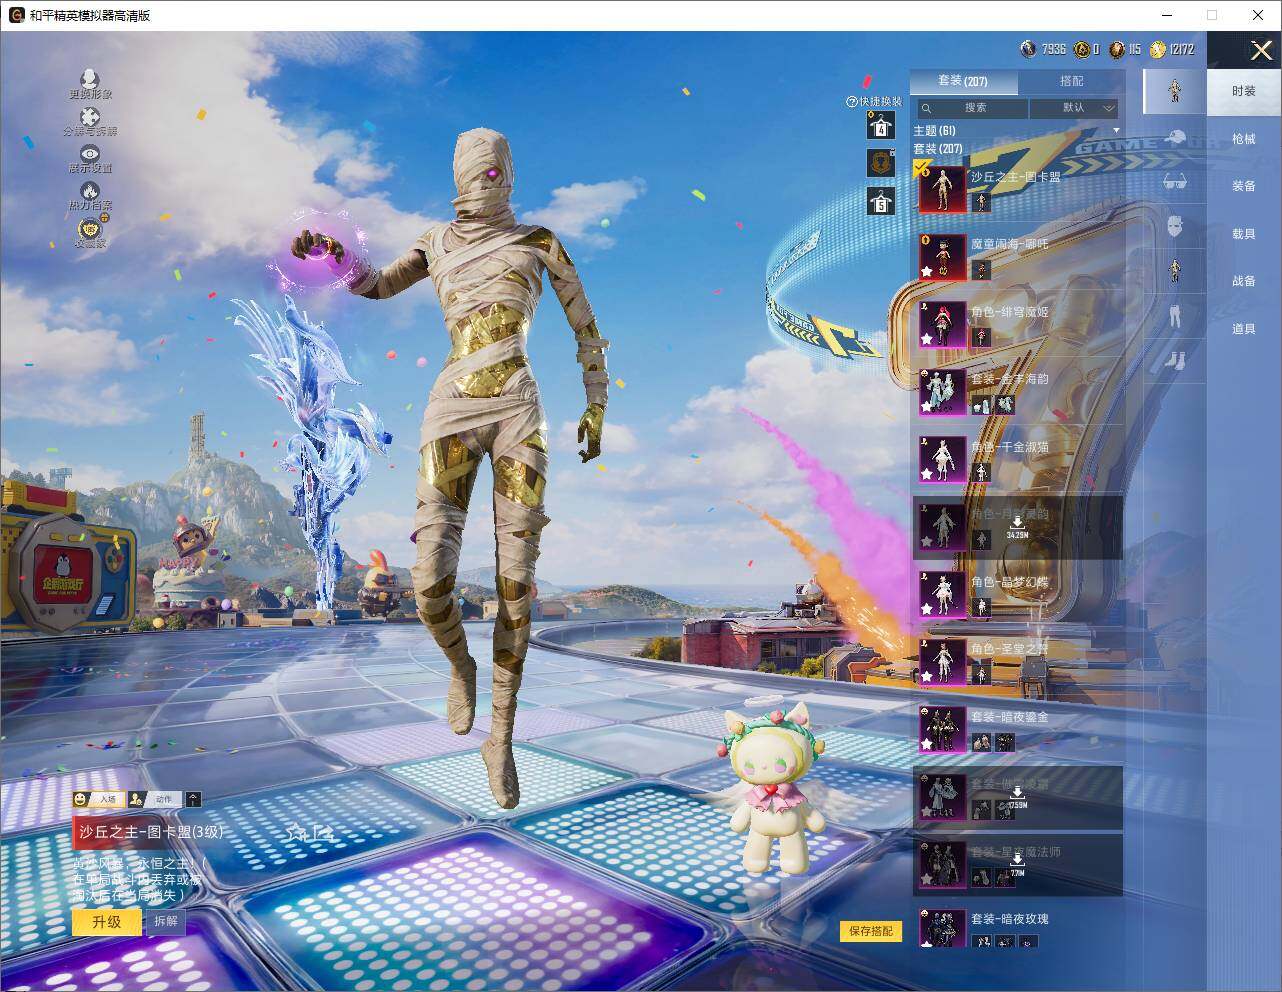Select the 套装-暗夜鎏金 outfit thumbnail
Viewport: 1282px width, 992px height.
tap(943, 729)
